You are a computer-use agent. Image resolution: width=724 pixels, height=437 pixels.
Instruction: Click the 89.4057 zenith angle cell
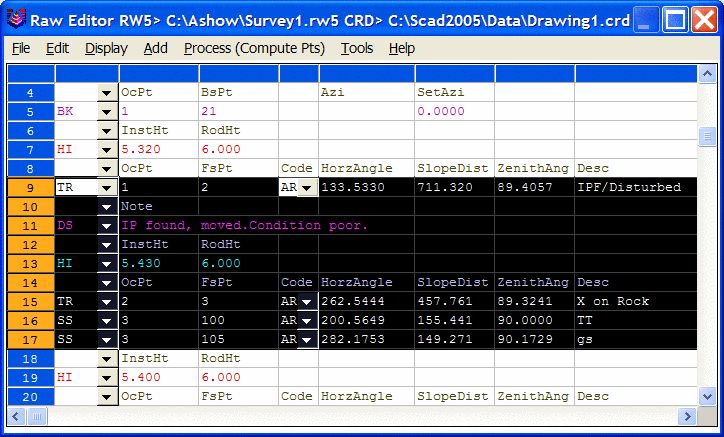click(534, 188)
